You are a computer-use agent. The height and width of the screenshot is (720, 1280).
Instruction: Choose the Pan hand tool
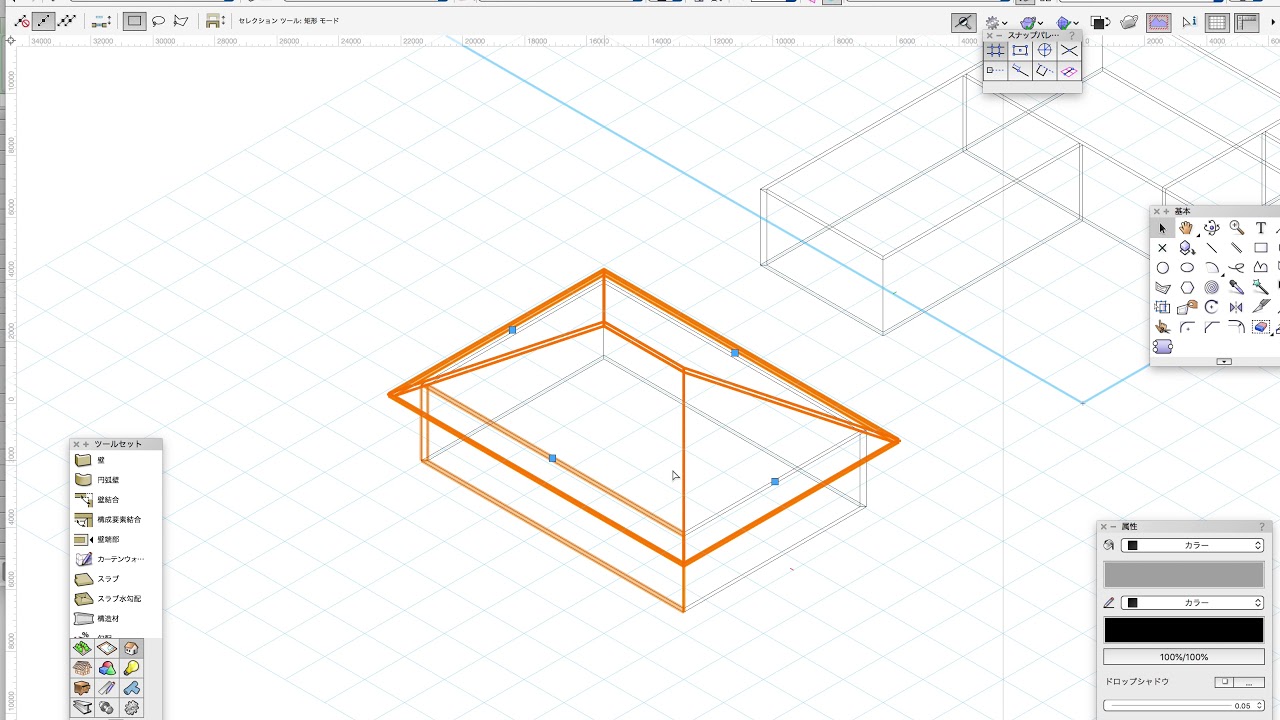click(1186, 228)
